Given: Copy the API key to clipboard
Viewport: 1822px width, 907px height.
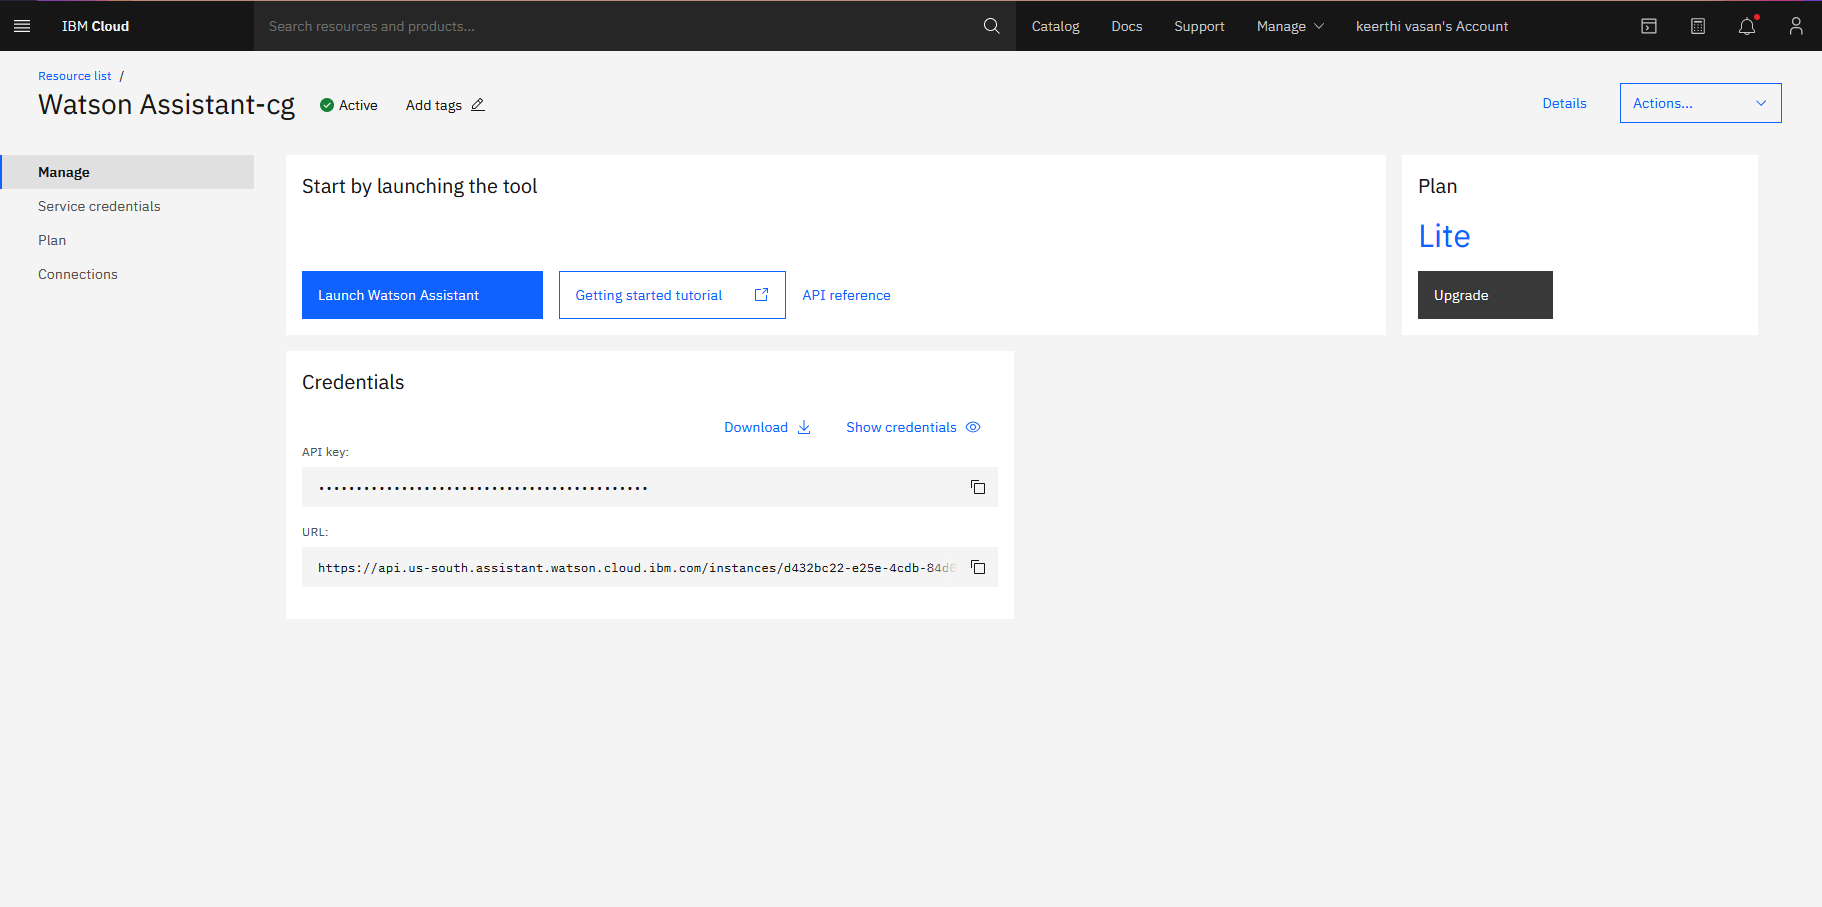Looking at the screenshot, I should pos(977,487).
